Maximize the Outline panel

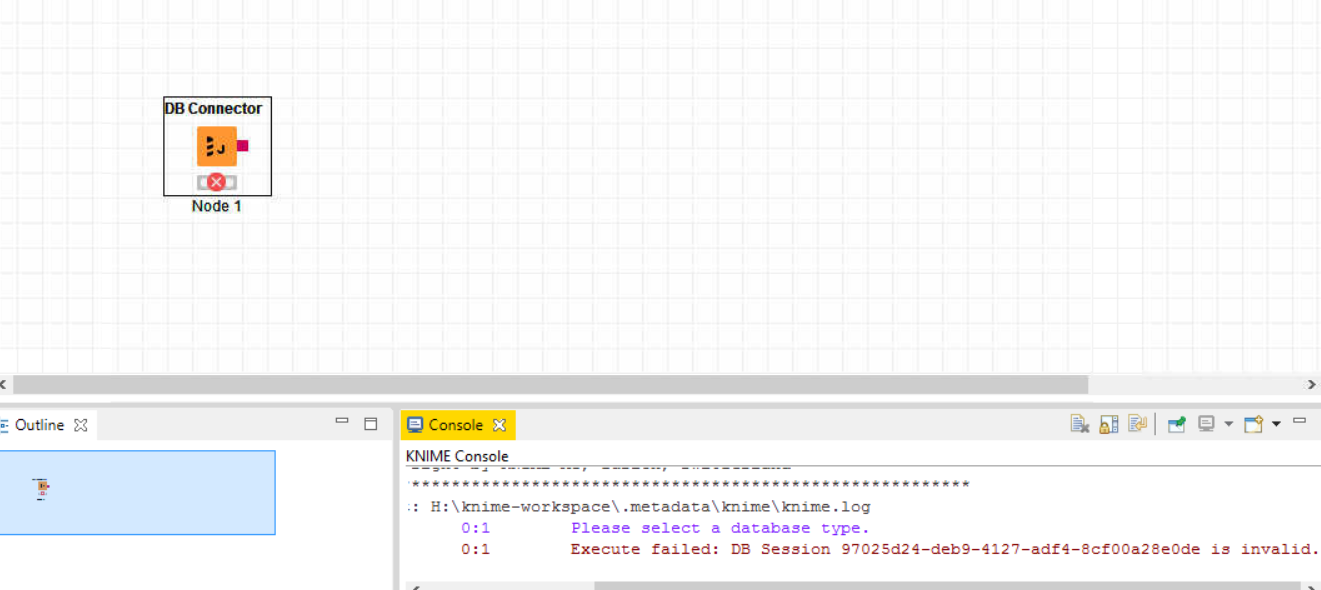(x=371, y=424)
